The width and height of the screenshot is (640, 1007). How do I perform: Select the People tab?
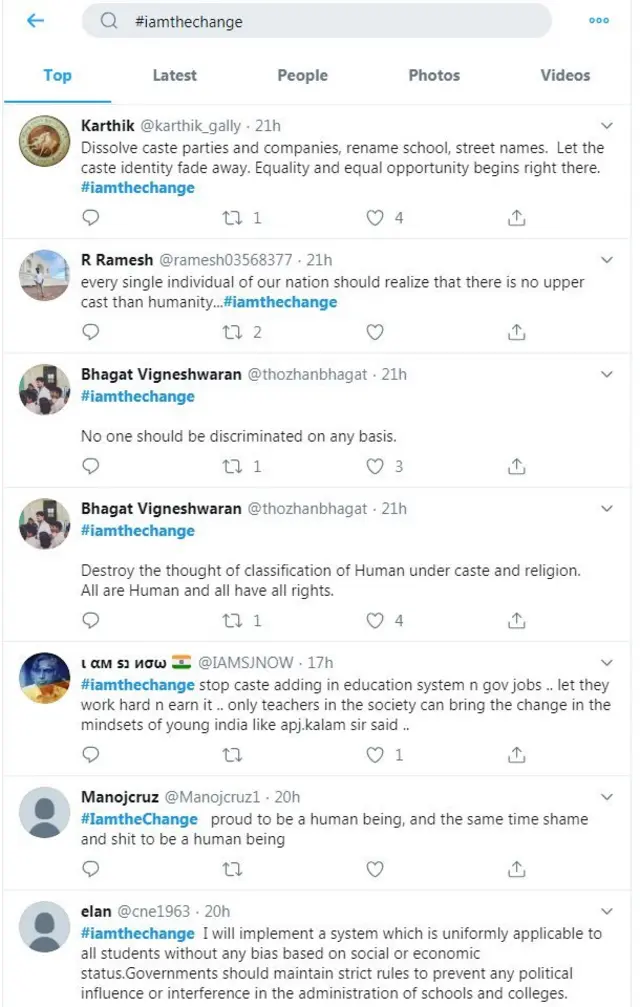[x=302, y=75]
